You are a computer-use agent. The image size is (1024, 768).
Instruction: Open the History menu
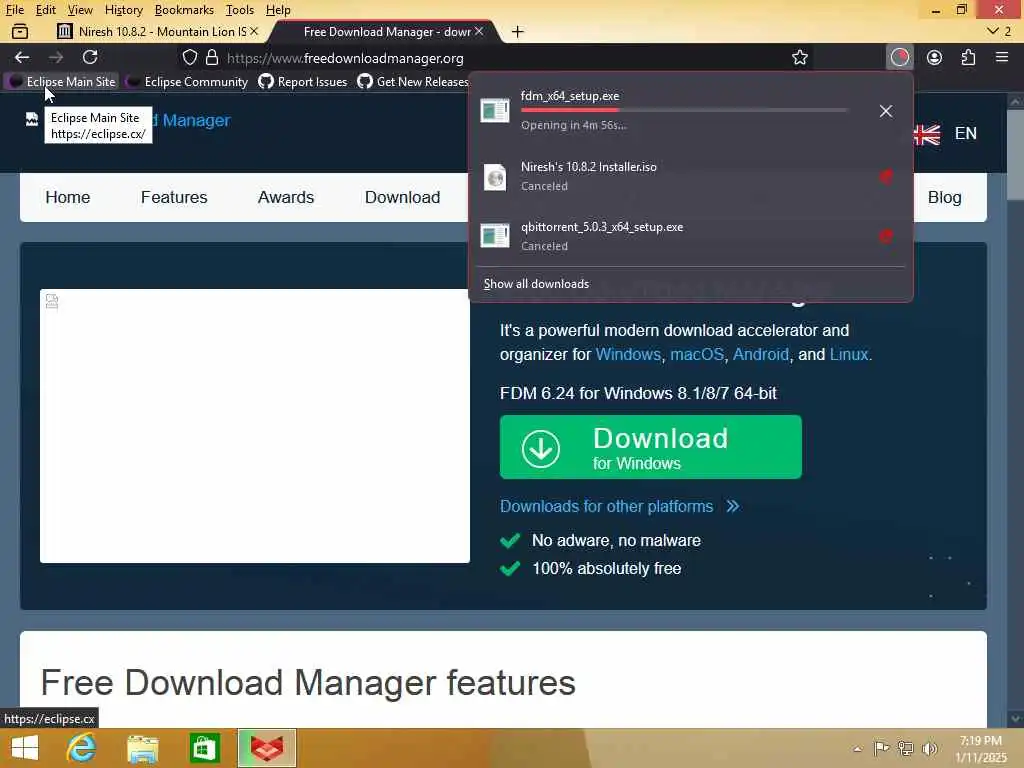coord(123,10)
